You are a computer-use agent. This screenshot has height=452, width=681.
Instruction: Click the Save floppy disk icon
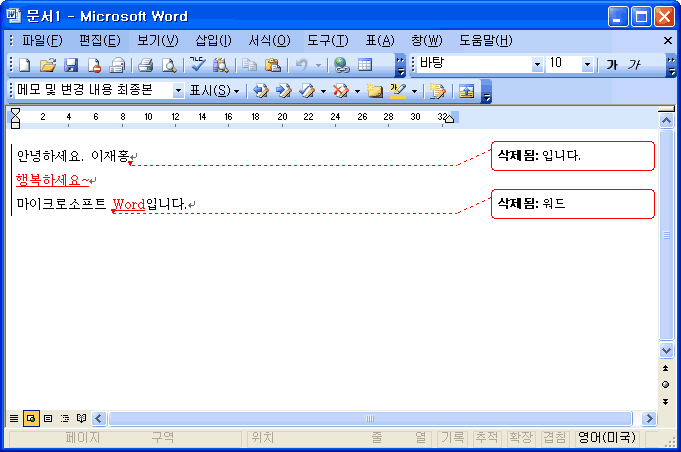71,65
